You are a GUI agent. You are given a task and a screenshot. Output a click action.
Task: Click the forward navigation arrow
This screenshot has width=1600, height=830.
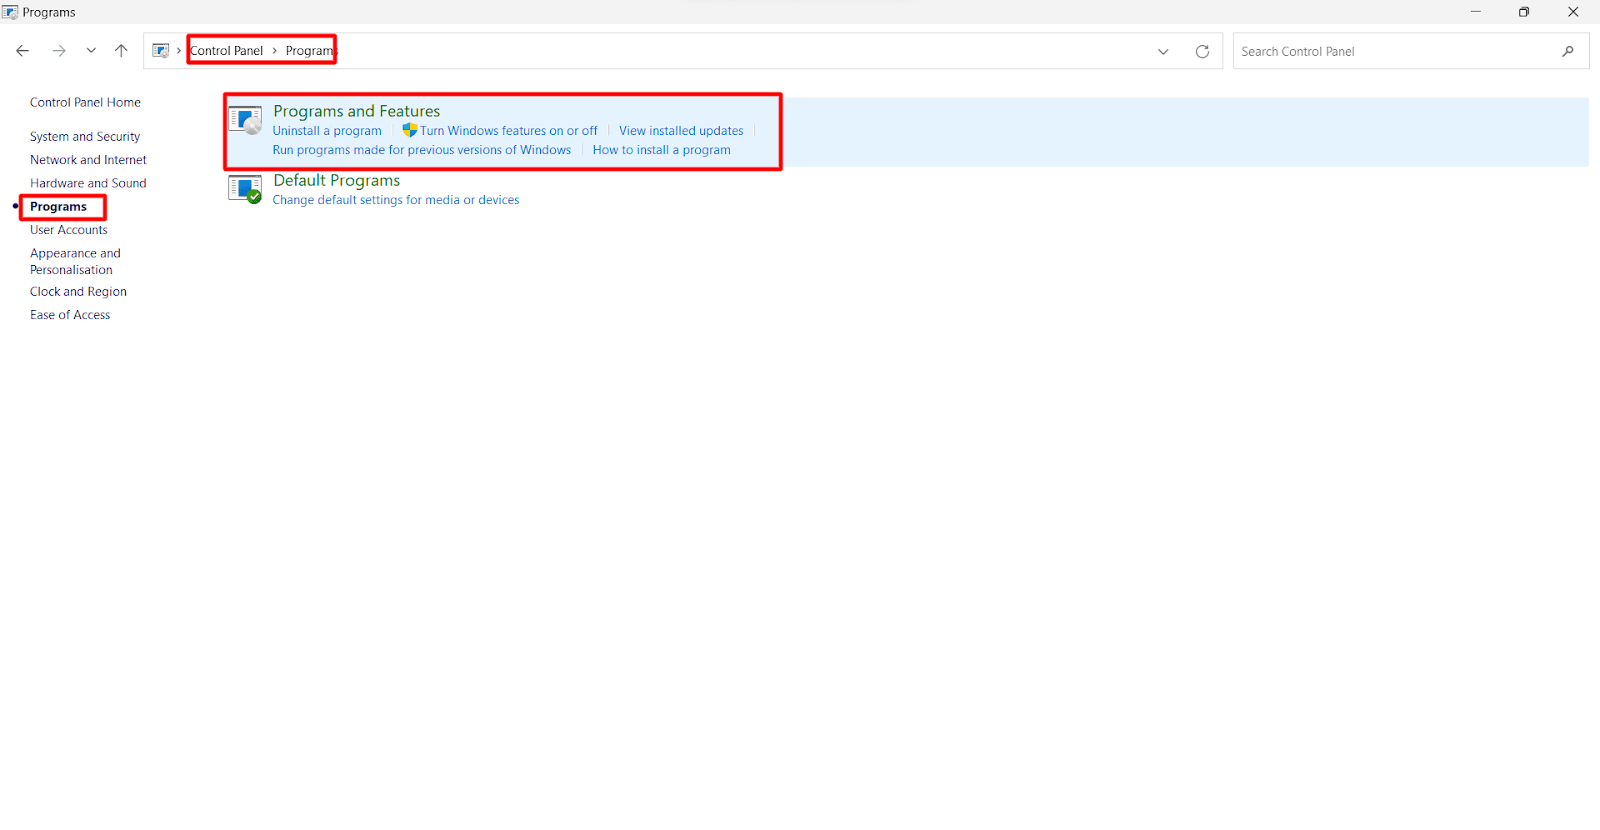click(59, 51)
